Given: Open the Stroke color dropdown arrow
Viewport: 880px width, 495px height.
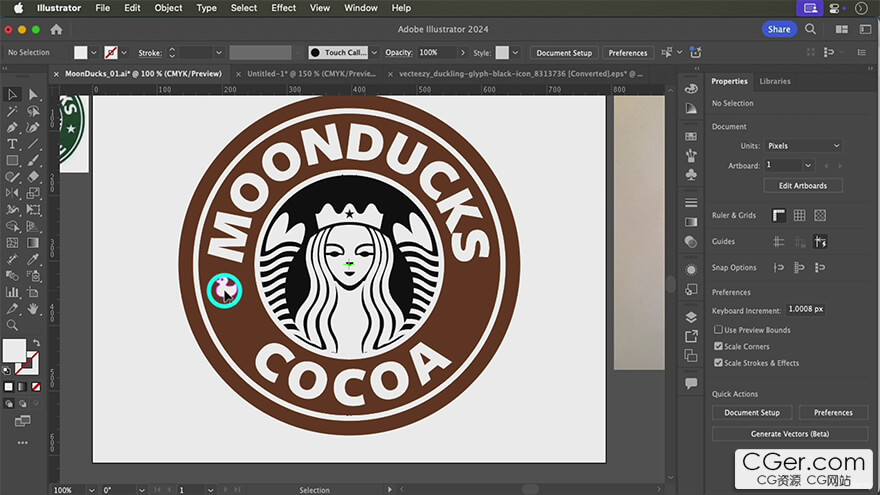Looking at the screenshot, I should (124, 53).
